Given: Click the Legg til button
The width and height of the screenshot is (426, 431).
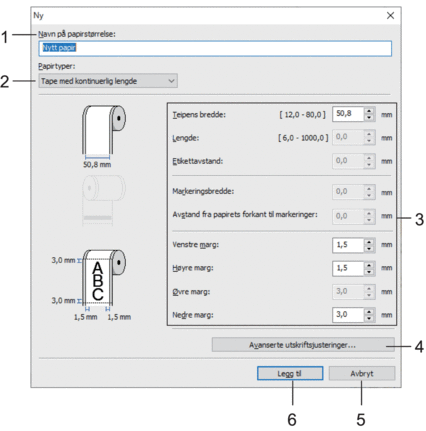Looking at the screenshot, I should [x=290, y=374].
